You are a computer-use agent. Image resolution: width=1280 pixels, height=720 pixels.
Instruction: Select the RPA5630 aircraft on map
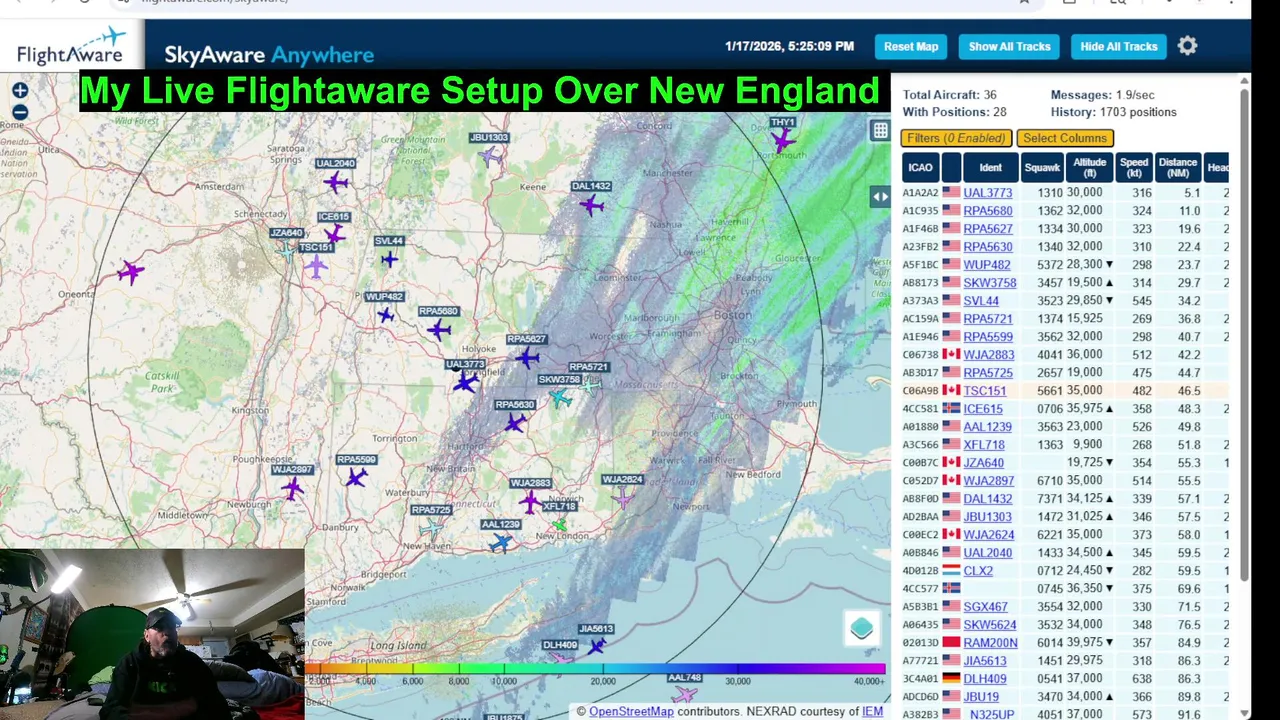click(515, 423)
